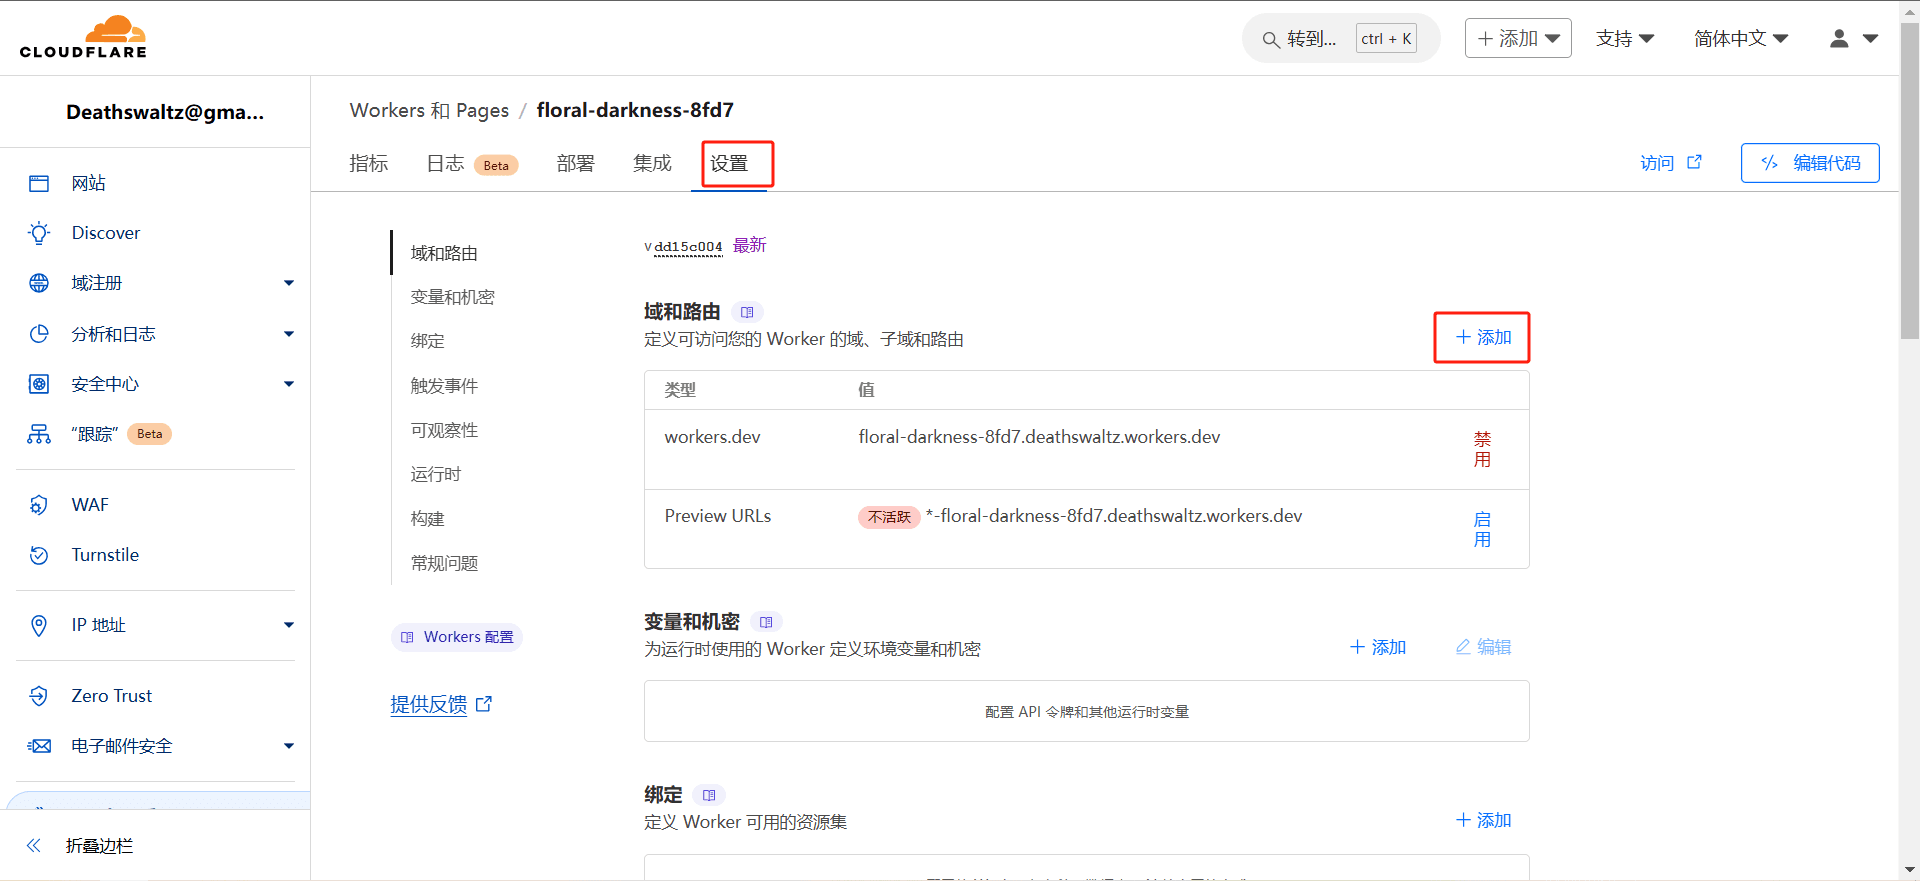Open docs icon beside 变量和机密 heading
Image resolution: width=1920 pixels, height=881 pixels.
click(x=766, y=622)
